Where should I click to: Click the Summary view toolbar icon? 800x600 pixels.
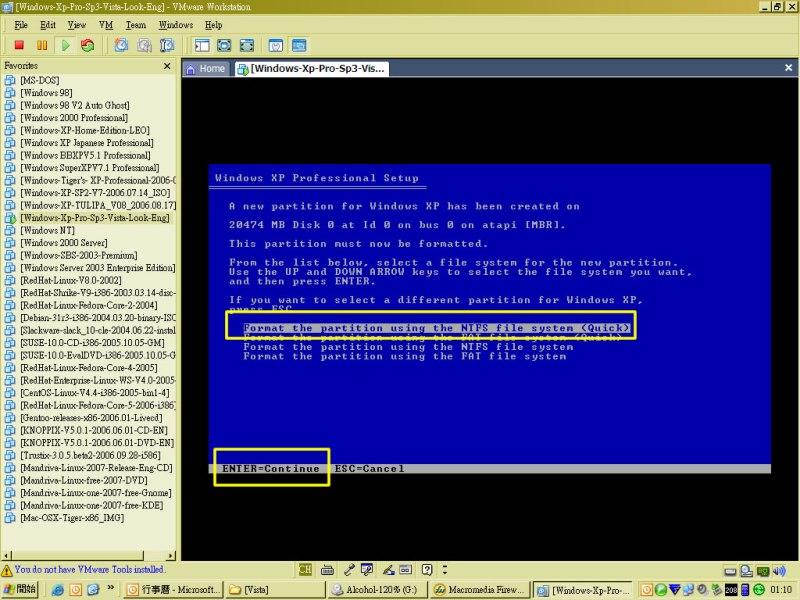point(276,45)
